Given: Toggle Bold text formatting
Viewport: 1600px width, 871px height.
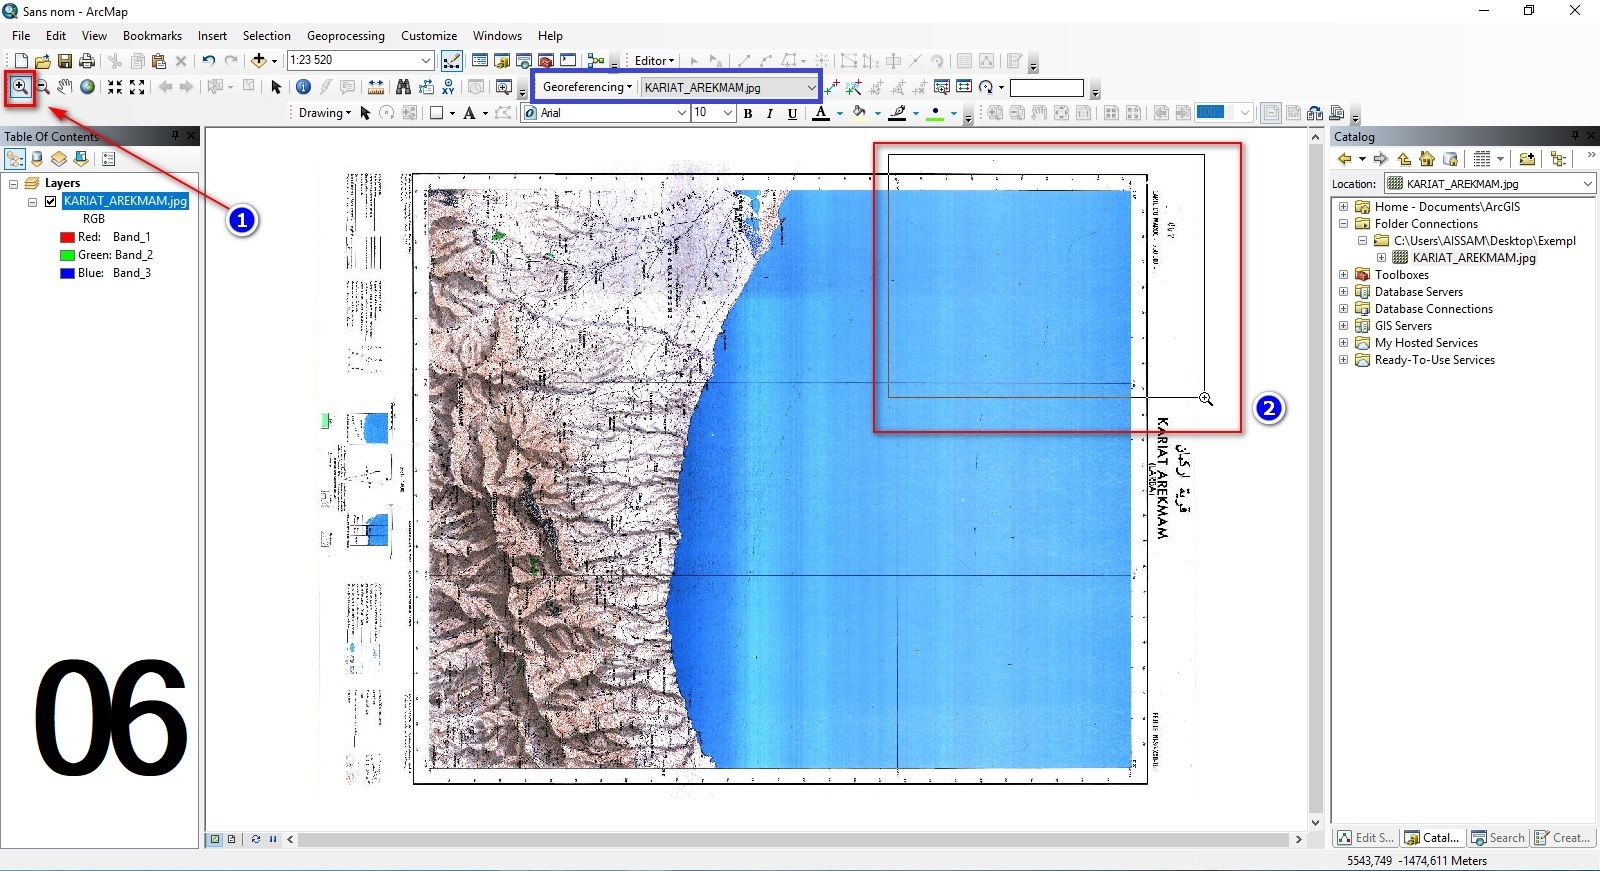Looking at the screenshot, I should pyautogui.click(x=748, y=113).
